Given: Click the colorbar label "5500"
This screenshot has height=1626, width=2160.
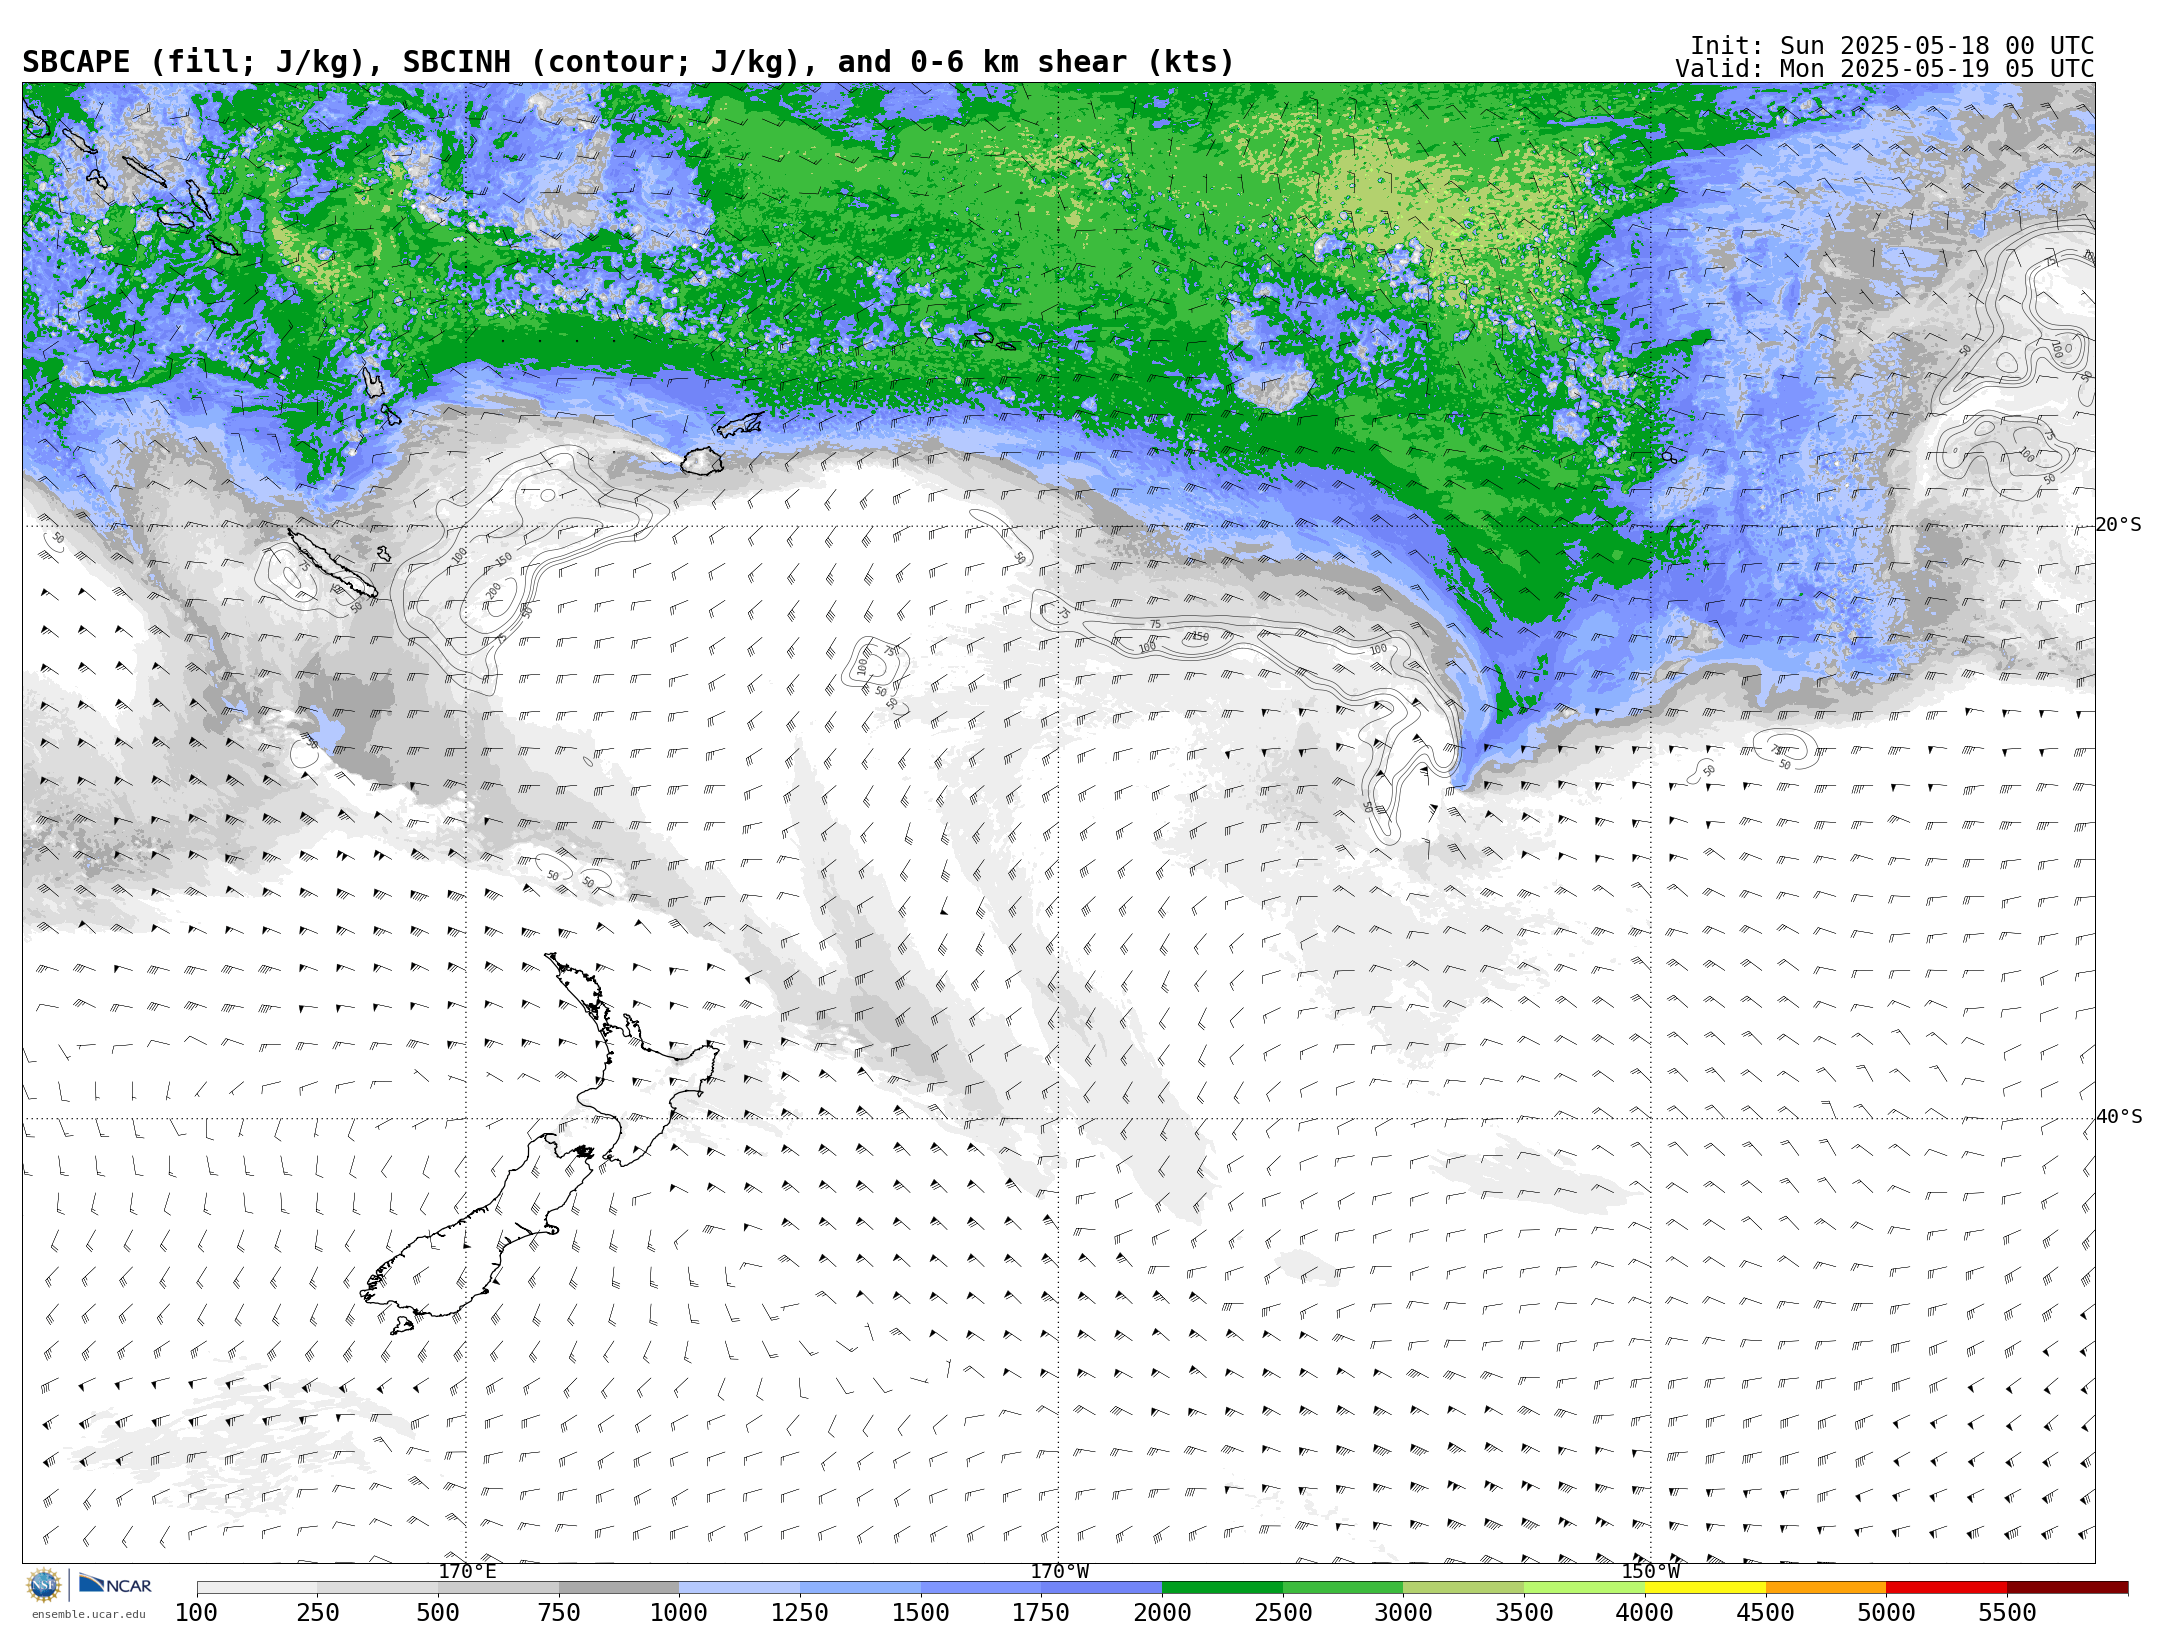Looking at the screenshot, I should (x=2007, y=1612).
